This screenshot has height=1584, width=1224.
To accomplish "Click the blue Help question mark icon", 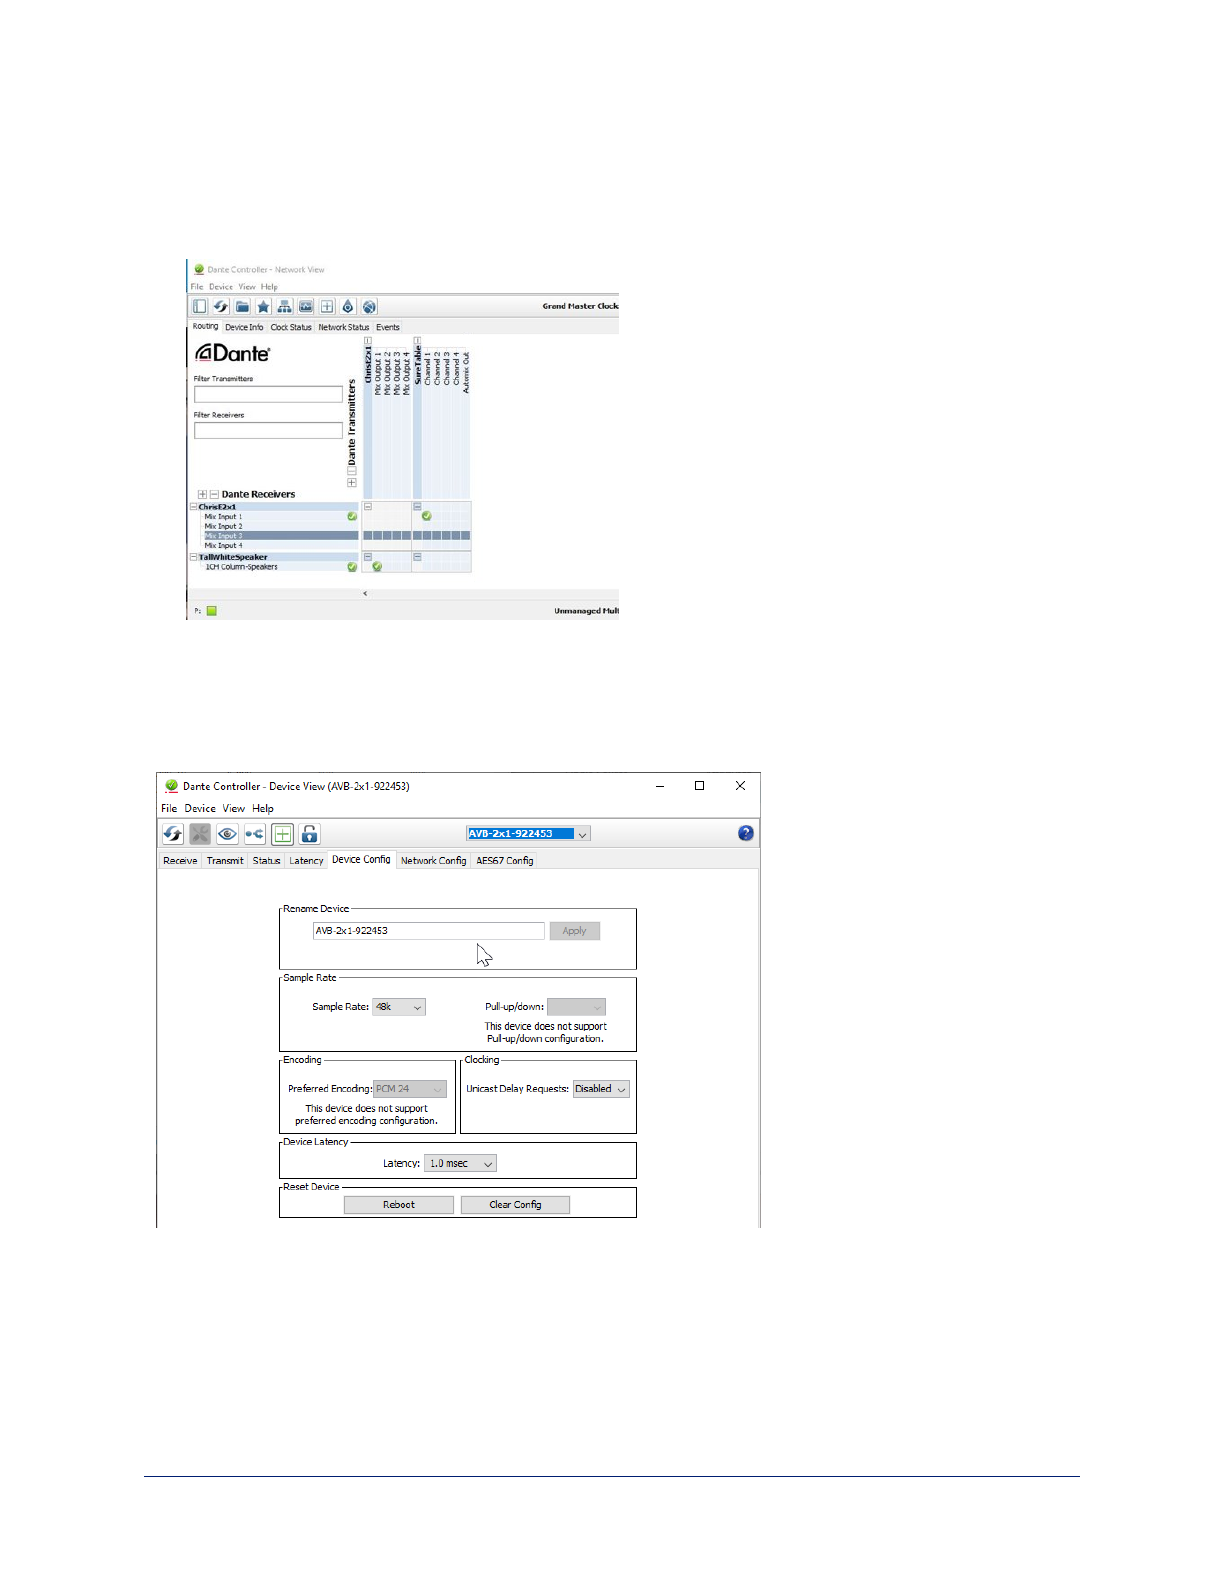I will (745, 833).
